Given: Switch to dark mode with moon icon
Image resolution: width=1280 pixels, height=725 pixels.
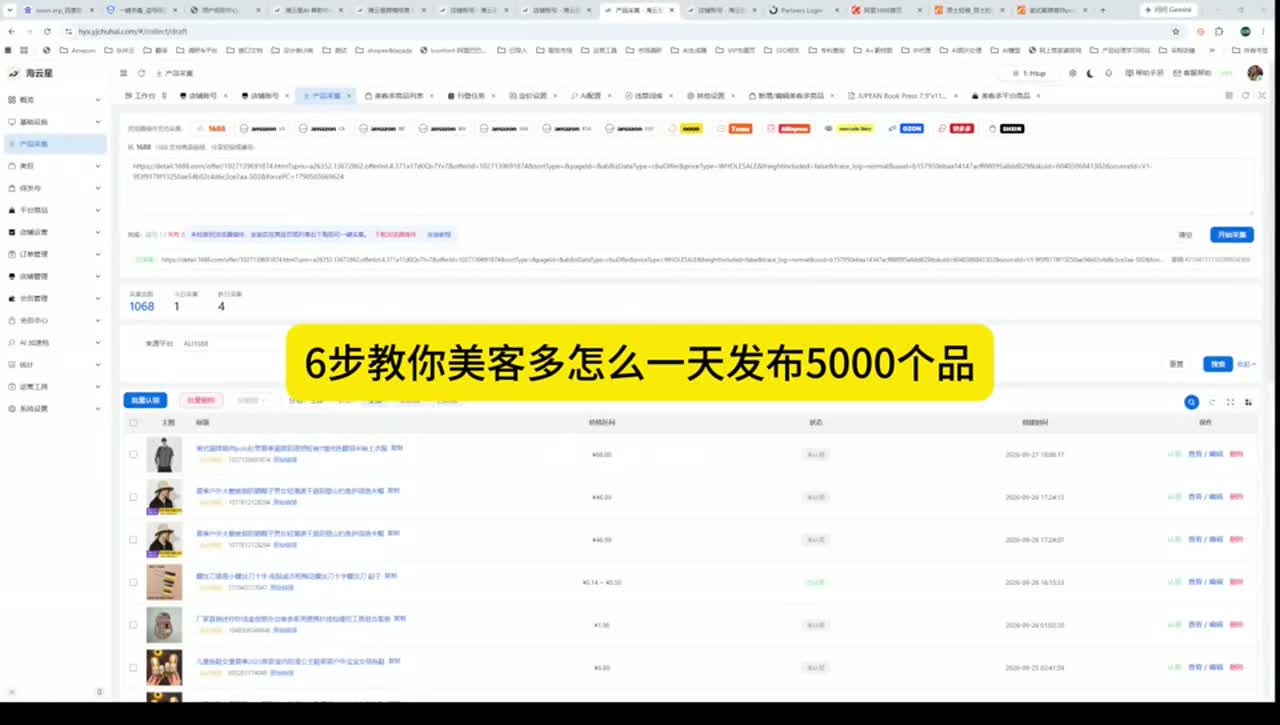Looking at the screenshot, I should (x=1091, y=73).
